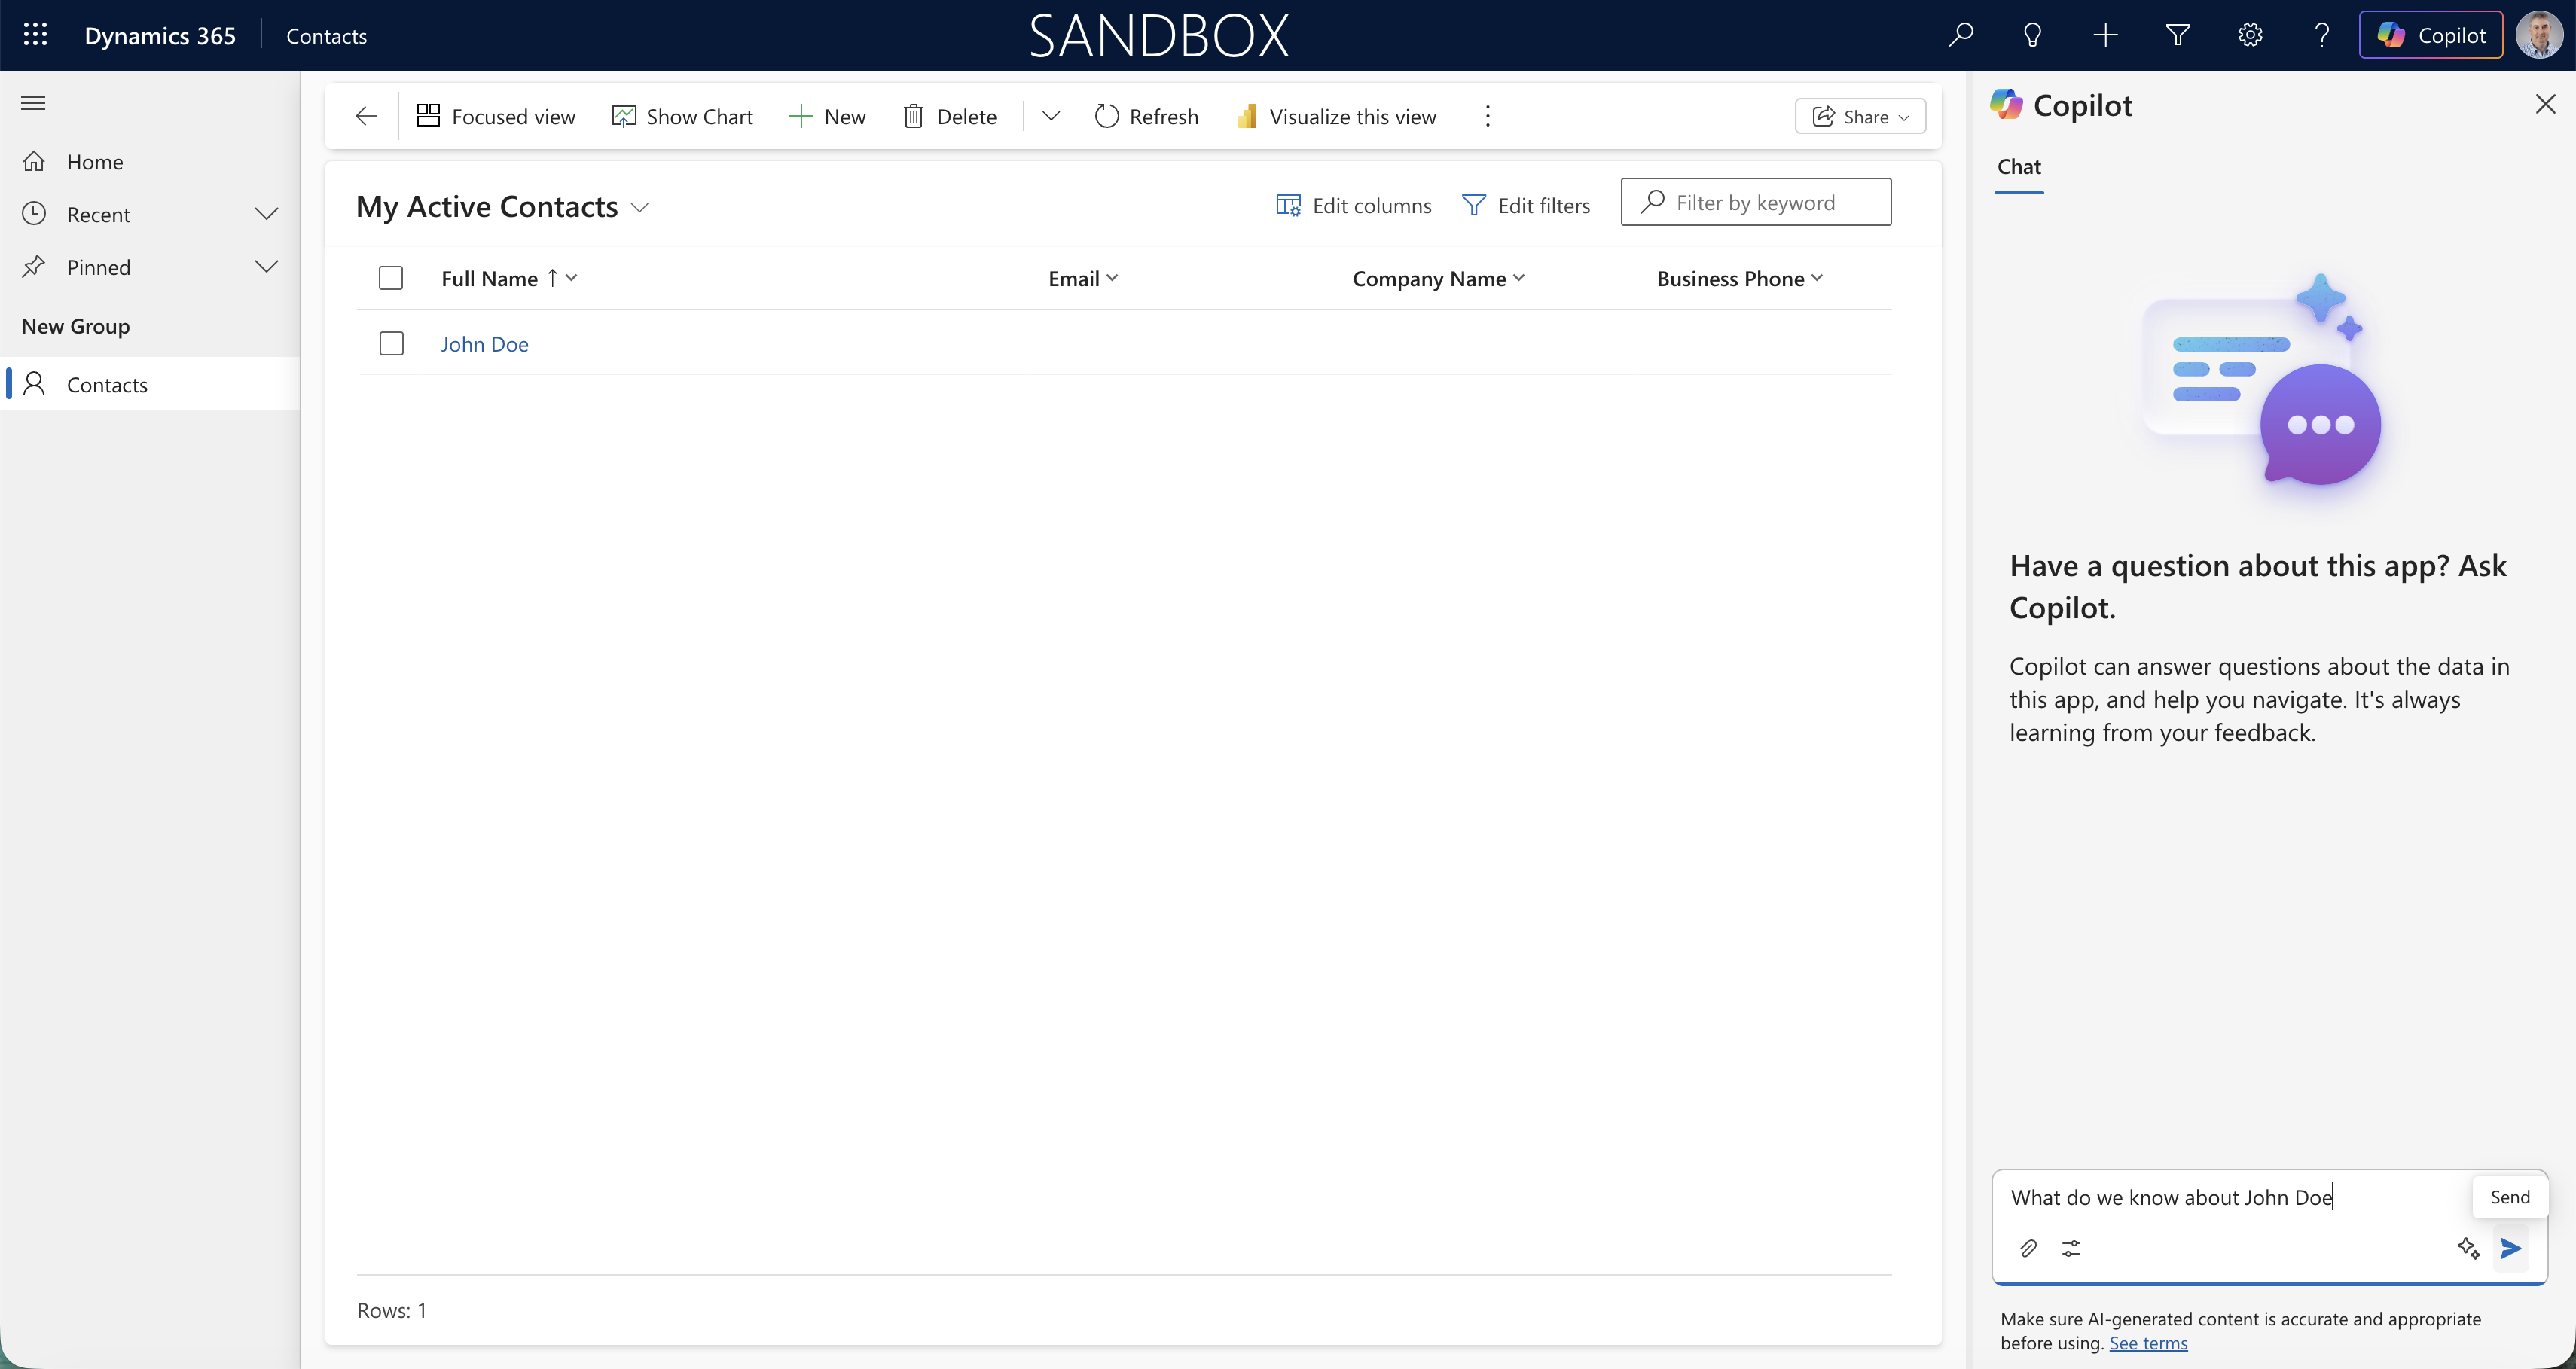Open the My Active Contacts view selector
This screenshot has height=1369, width=2576.
click(503, 206)
